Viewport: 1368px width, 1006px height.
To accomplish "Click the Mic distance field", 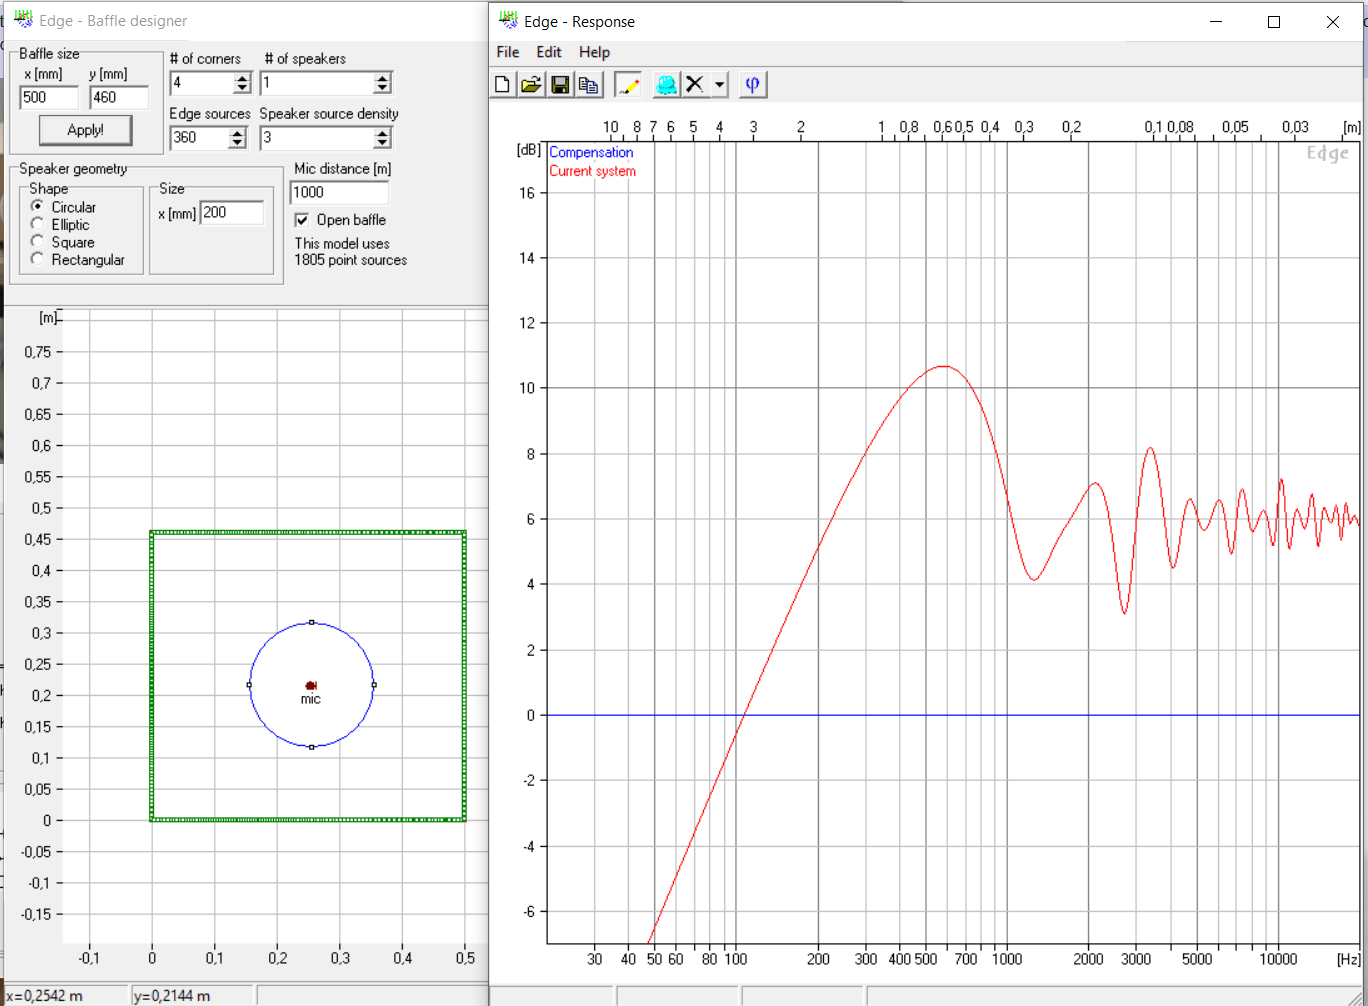I will 339,192.
